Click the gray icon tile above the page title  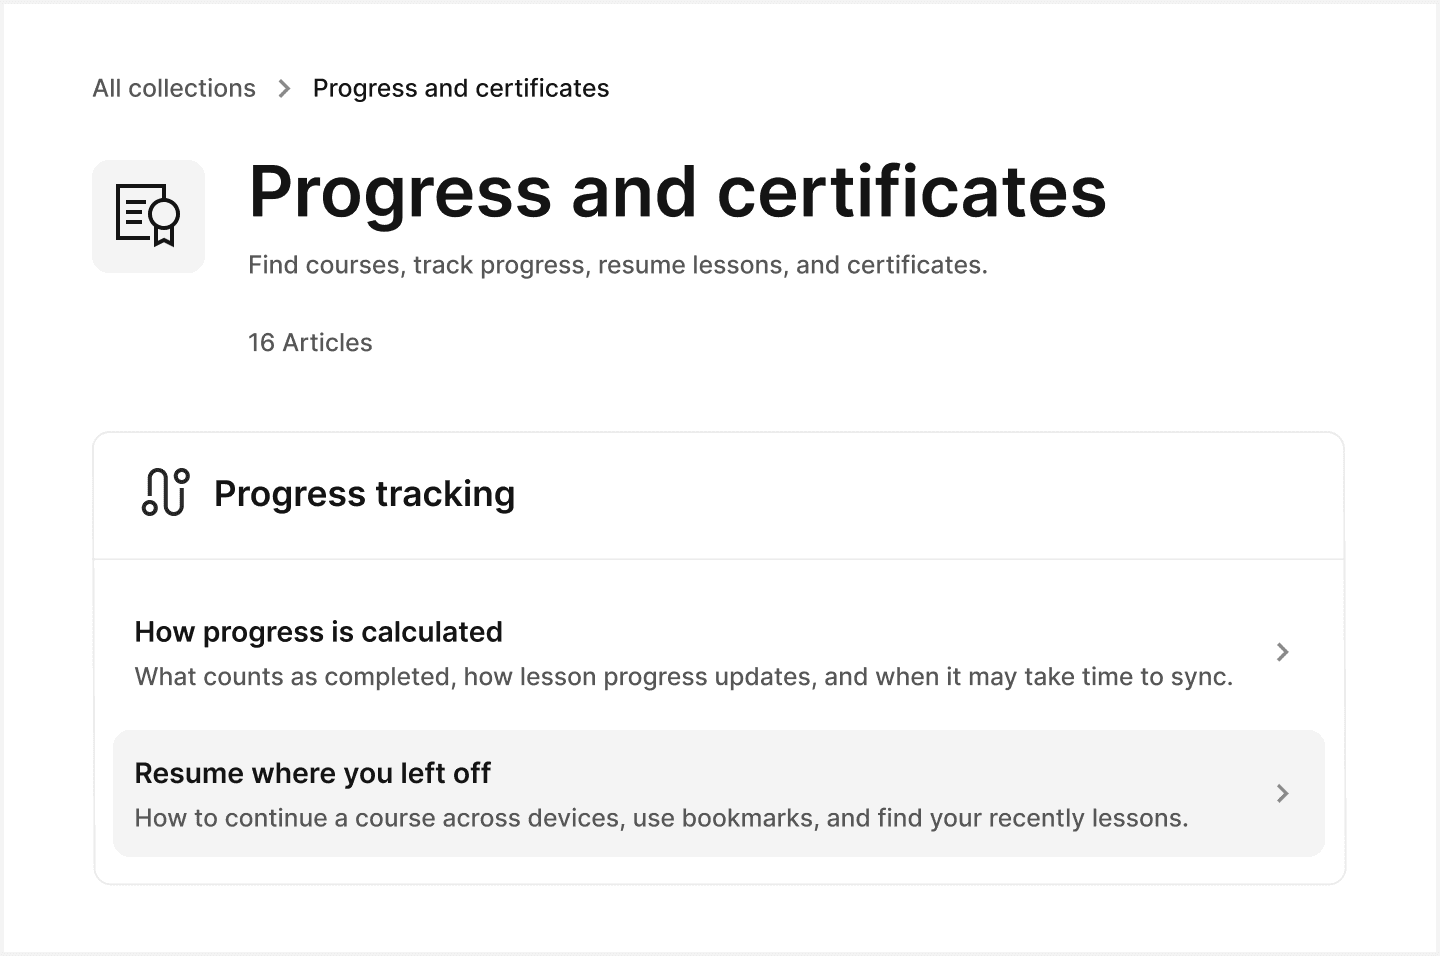point(148,215)
